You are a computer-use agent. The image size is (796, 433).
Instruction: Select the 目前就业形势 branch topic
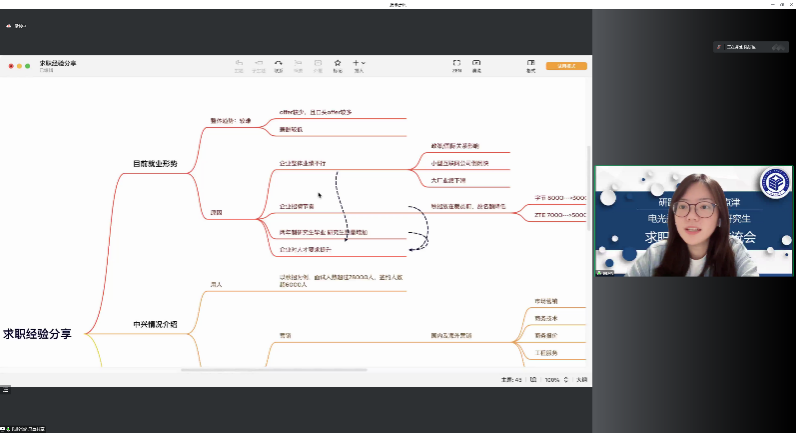155,163
